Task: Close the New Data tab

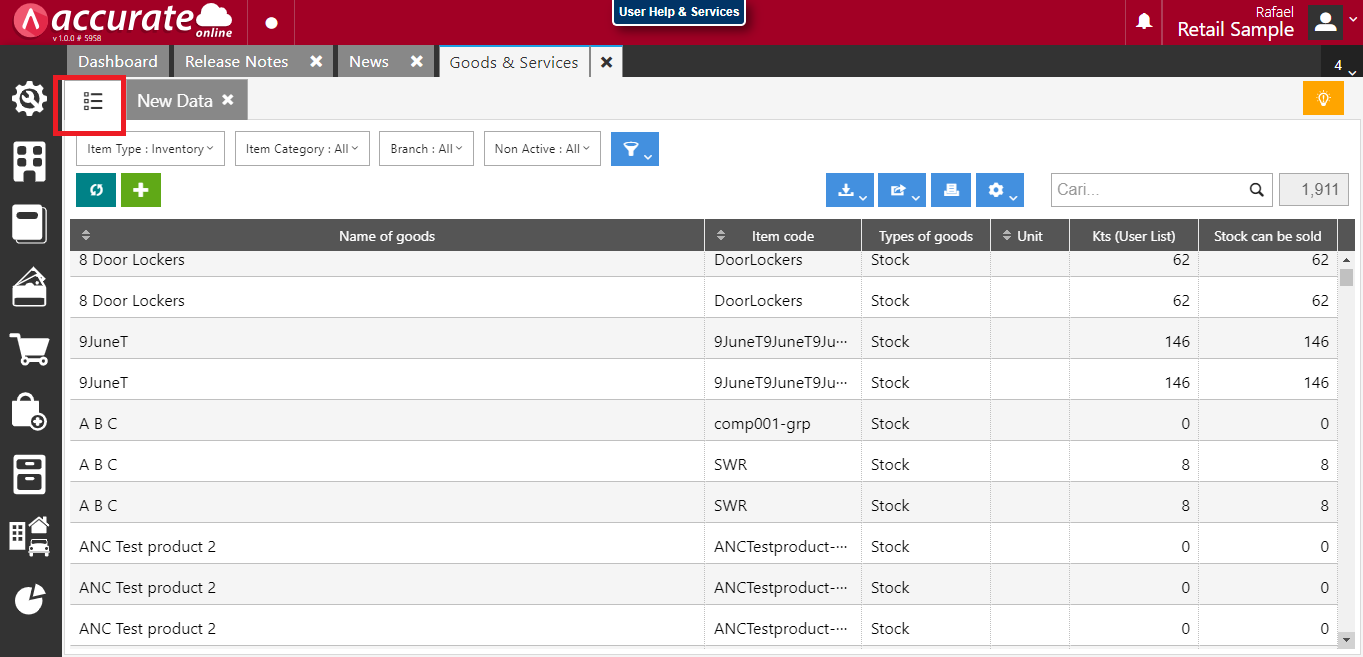Action: 228,100
